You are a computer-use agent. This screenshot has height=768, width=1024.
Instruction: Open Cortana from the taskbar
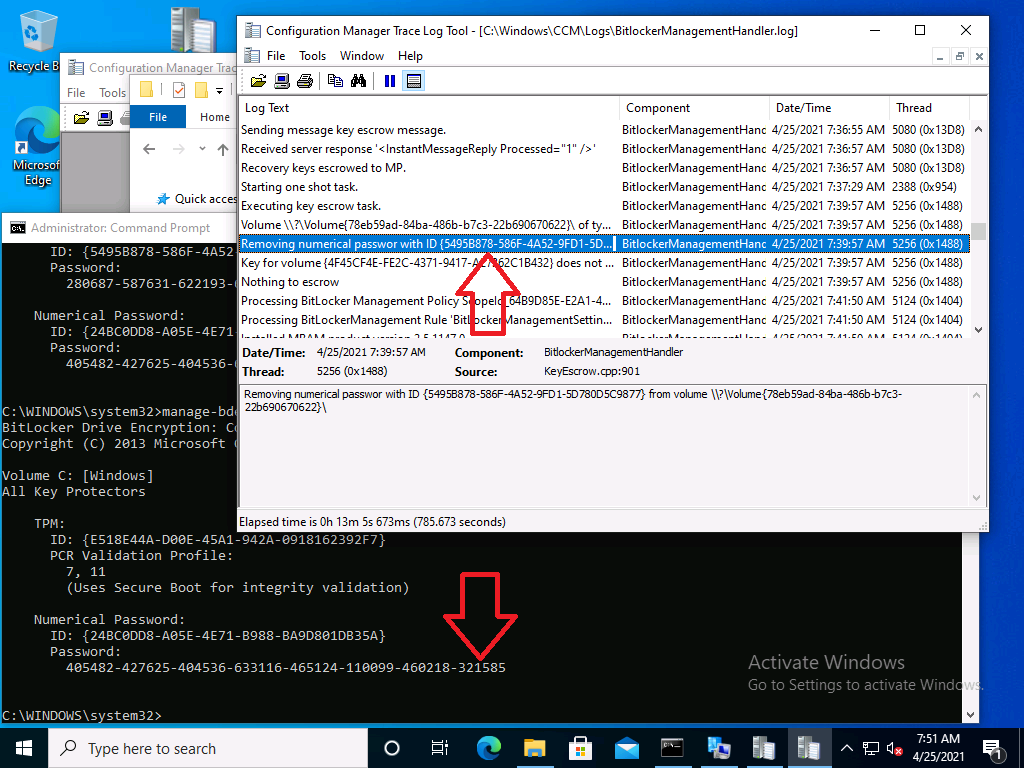392,748
